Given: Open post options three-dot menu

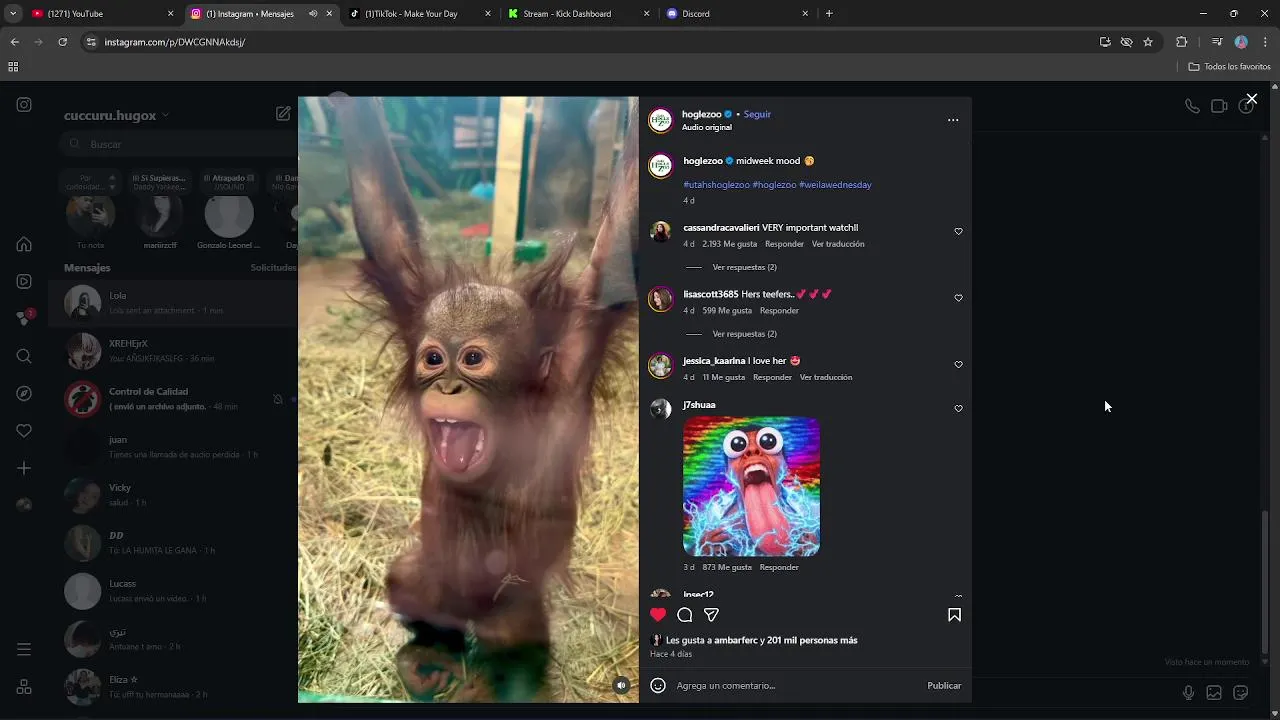Looking at the screenshot, I should 953,120.
